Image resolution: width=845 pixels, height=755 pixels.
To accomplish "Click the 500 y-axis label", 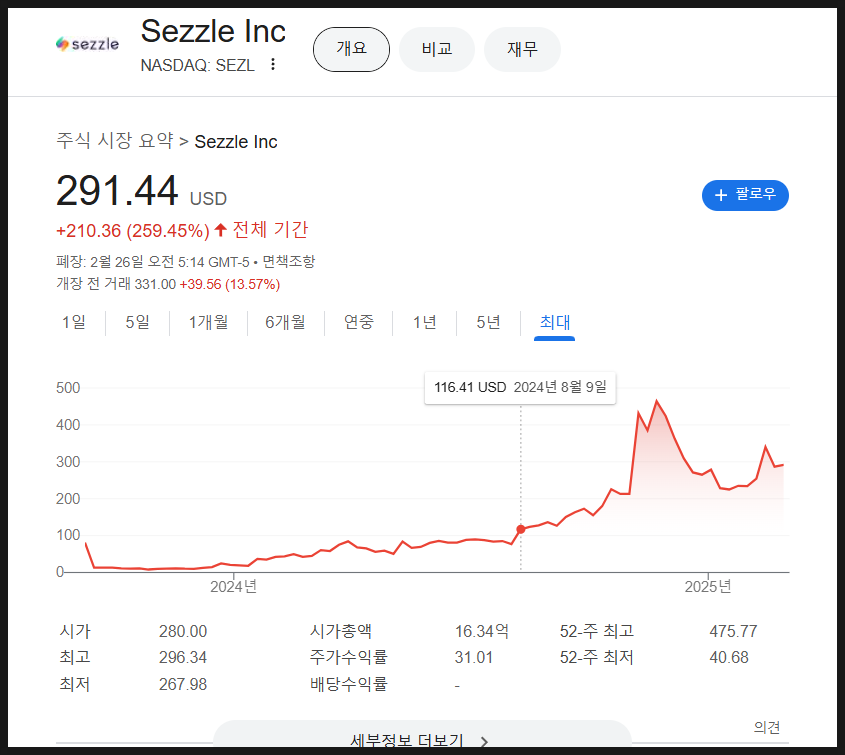I will pyautogui.click(x=68, y=388).
